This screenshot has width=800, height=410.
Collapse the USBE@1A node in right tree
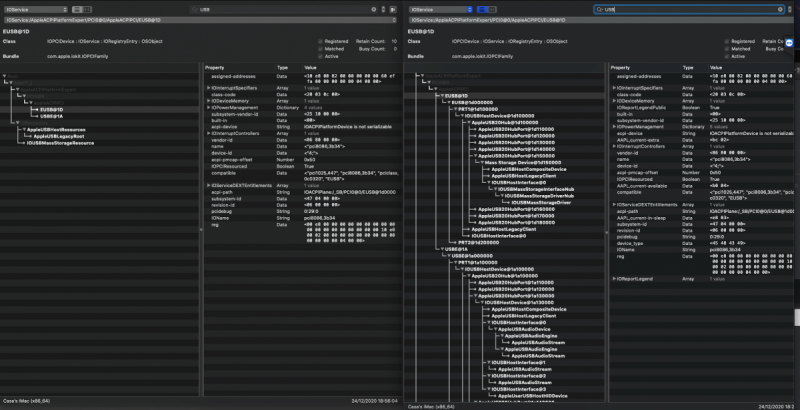point(442,249)
